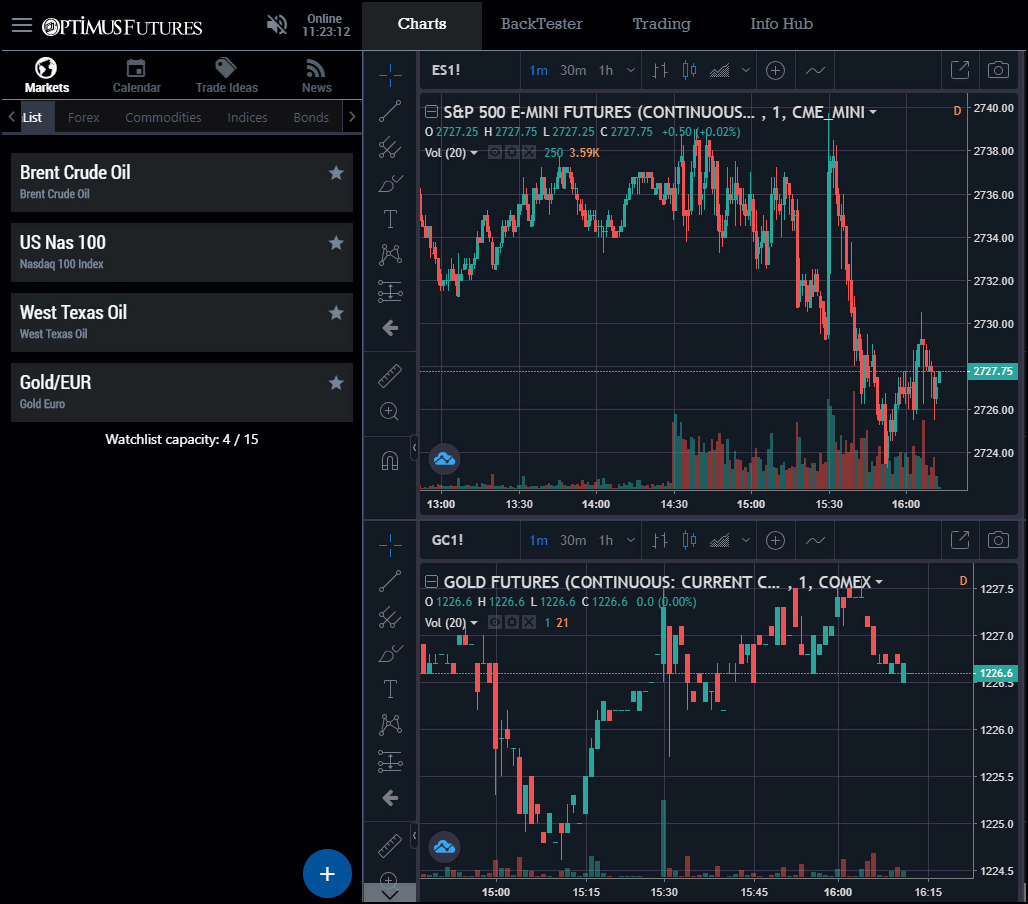Image resolution: width=1028 pixels, height=904 pixels.
Task: Open indicators on ES1! chart
Action: click(x=815, y=70)
